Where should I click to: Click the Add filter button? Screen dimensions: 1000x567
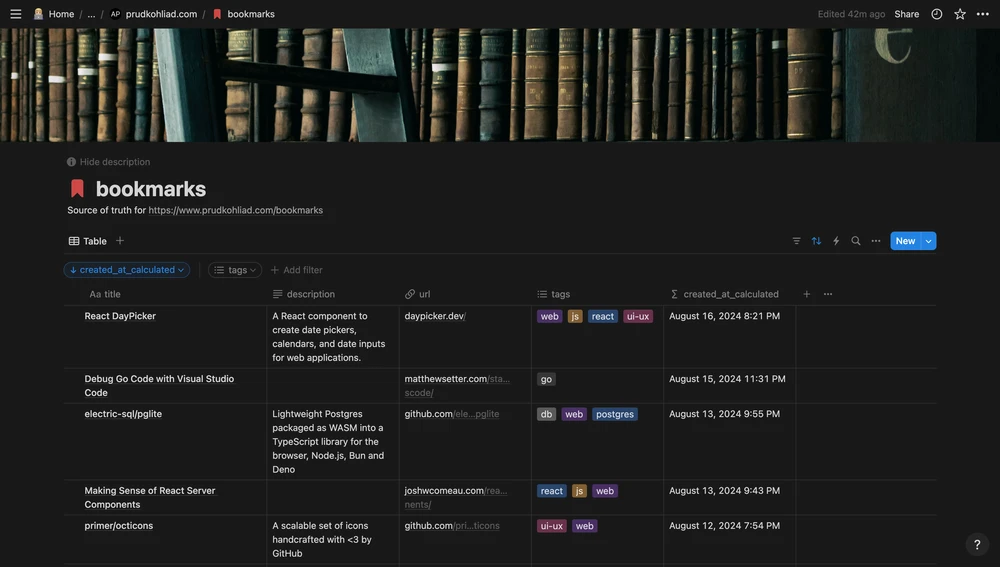point(297,270)
